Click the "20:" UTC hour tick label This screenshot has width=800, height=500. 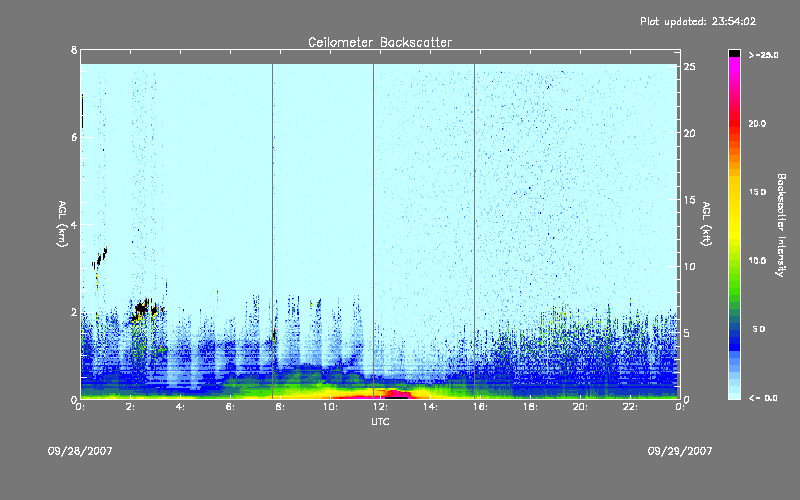tap(580, 407)
